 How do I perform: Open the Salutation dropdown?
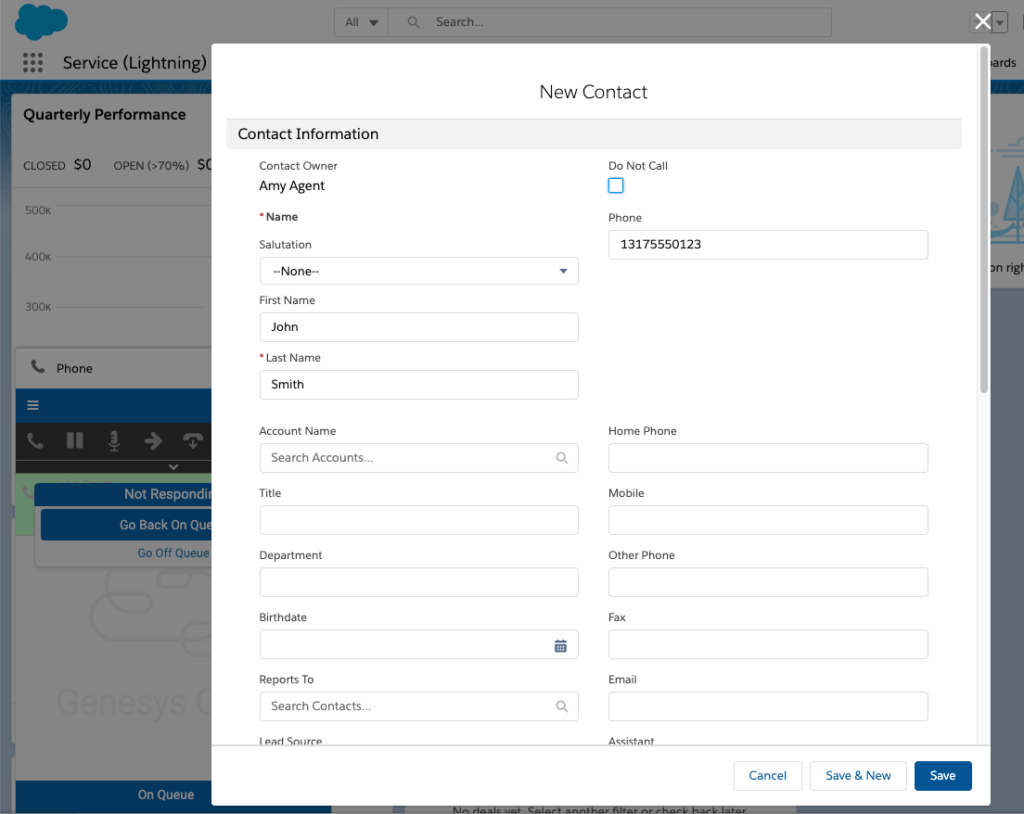(x=418, y=270)
